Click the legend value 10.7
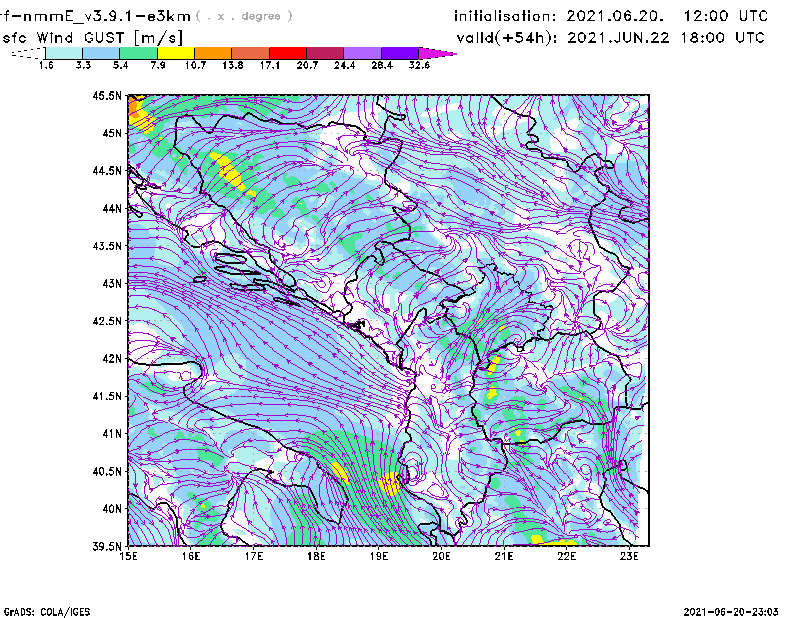This screenshot has height=618, width=800. point(195,65)
